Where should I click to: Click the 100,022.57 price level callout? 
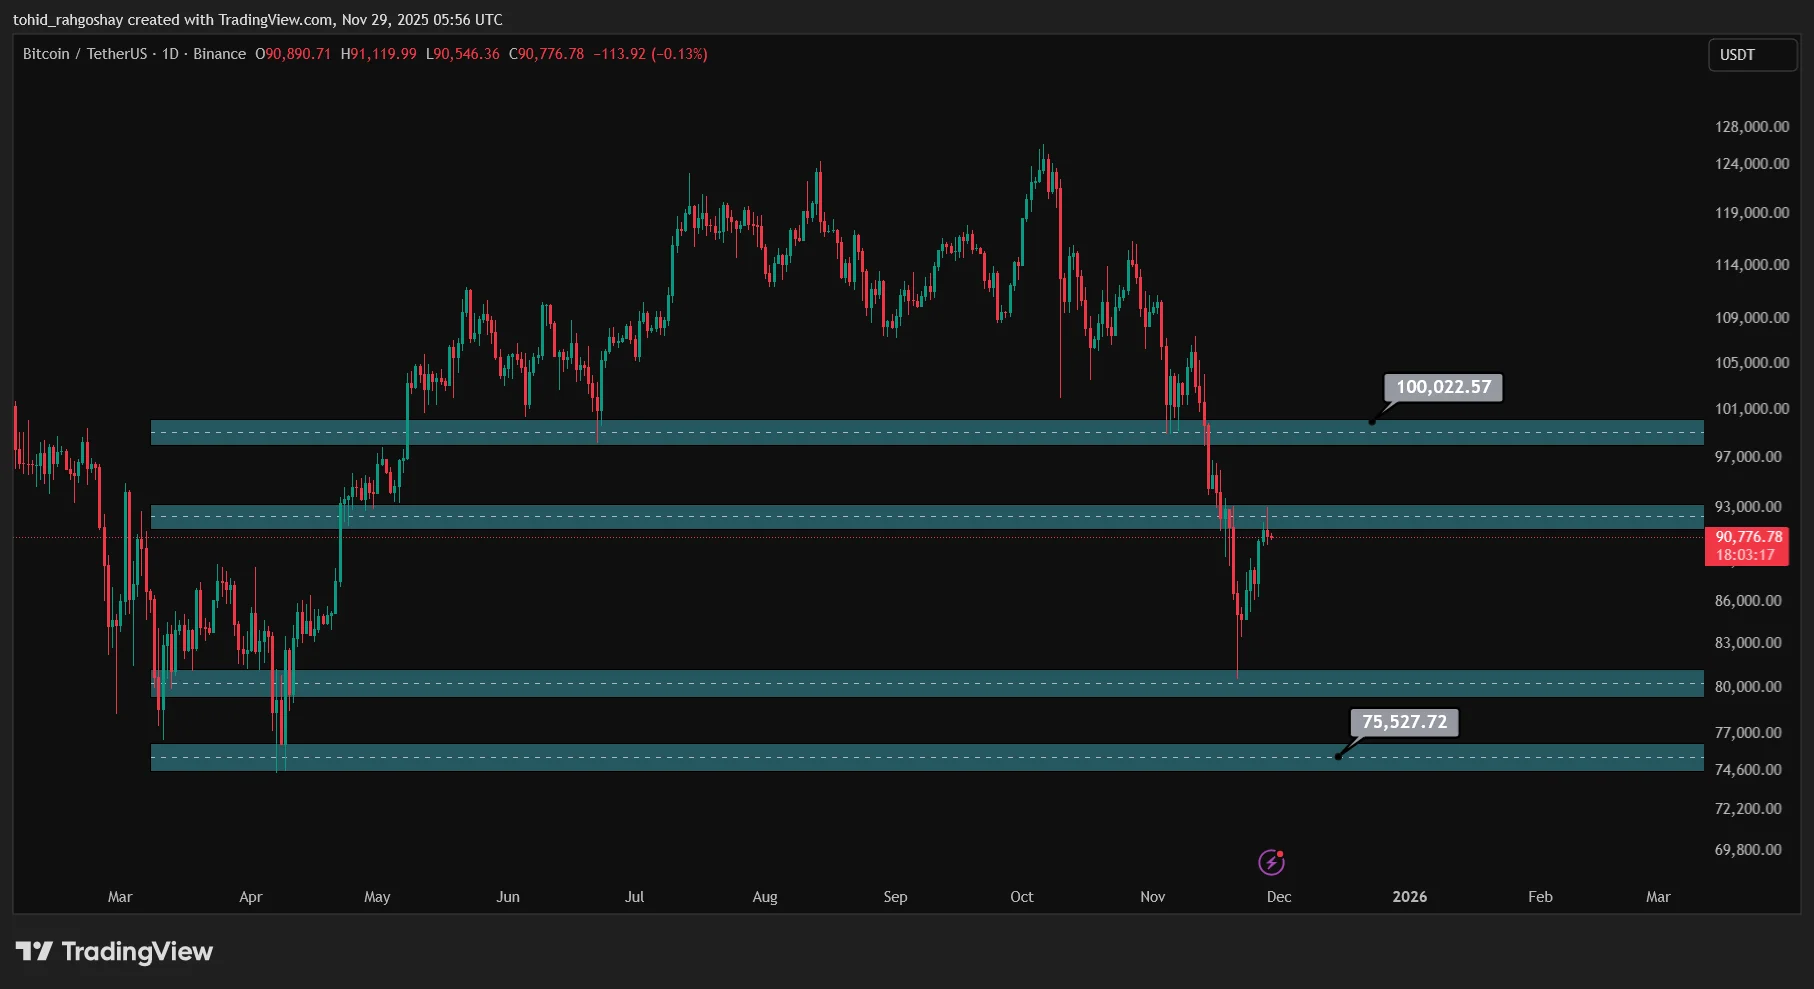(1443, 387)
